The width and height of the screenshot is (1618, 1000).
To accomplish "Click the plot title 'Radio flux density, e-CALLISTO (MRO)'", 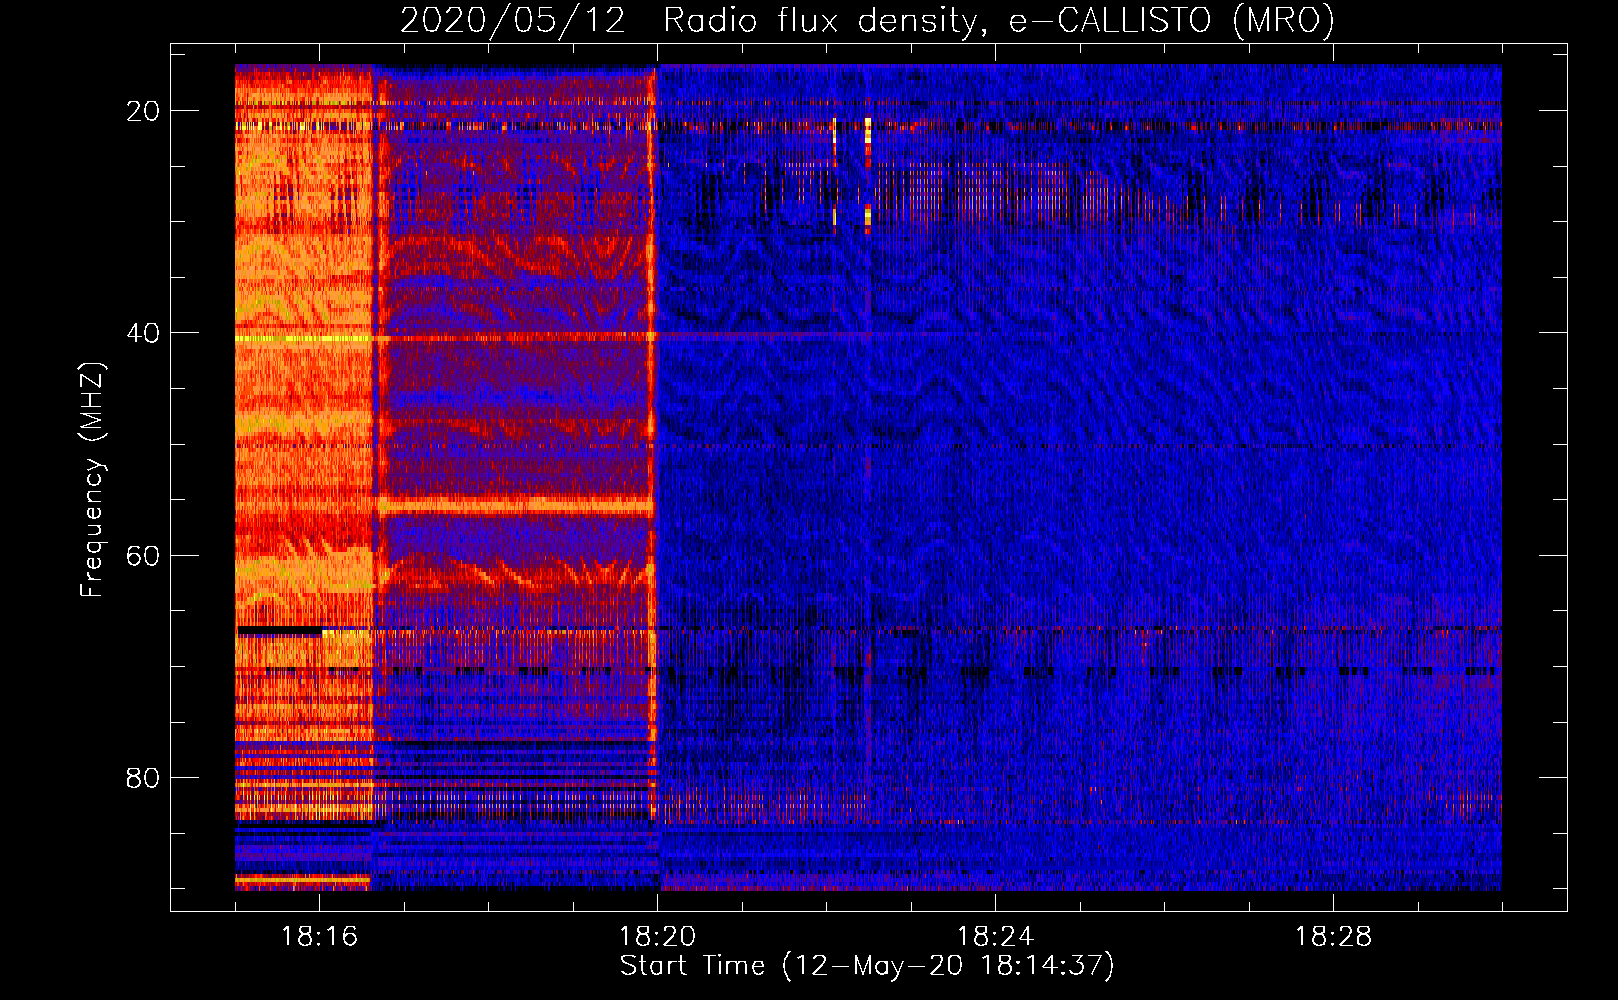I will pyautogui.click(x=998, y=21).
